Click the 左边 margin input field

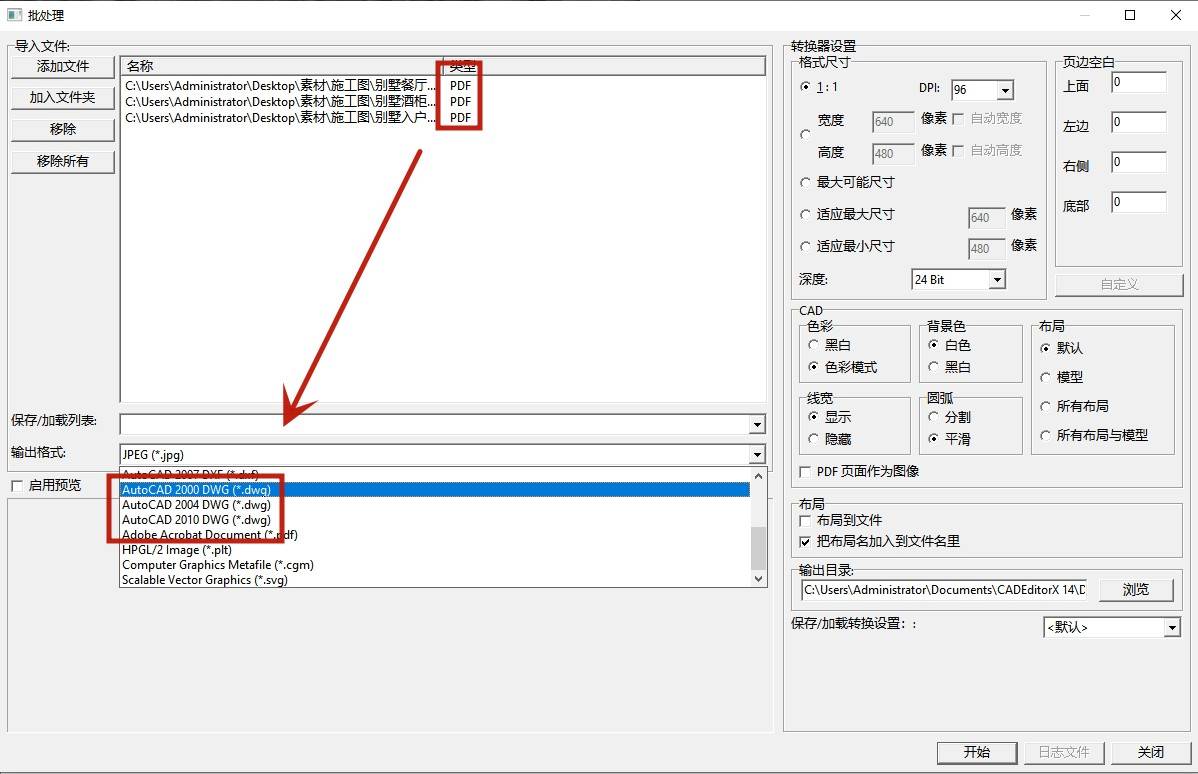[x=1138, y=122]
